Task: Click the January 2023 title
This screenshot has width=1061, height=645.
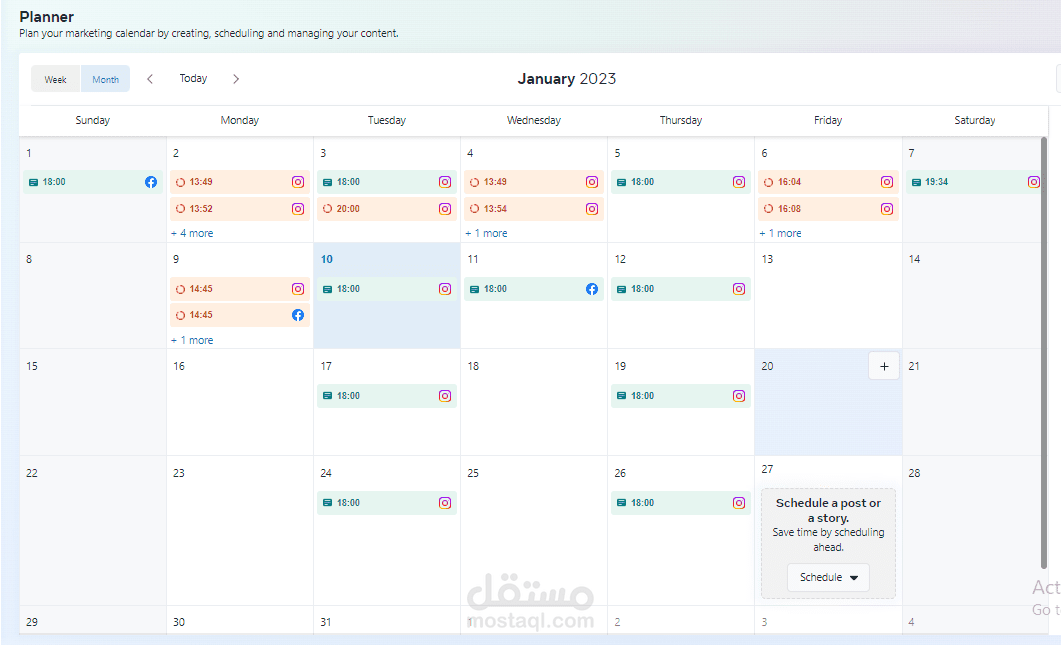Action: coord(567,79)
